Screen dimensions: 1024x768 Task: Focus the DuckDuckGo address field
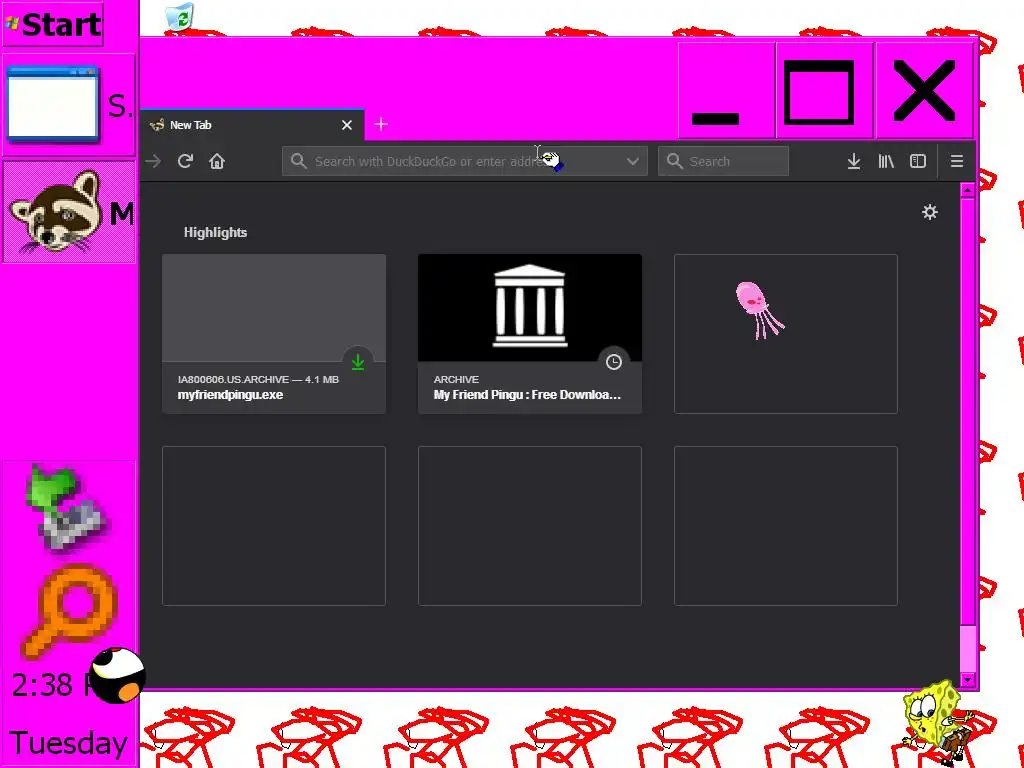click(x=464, y=161)
